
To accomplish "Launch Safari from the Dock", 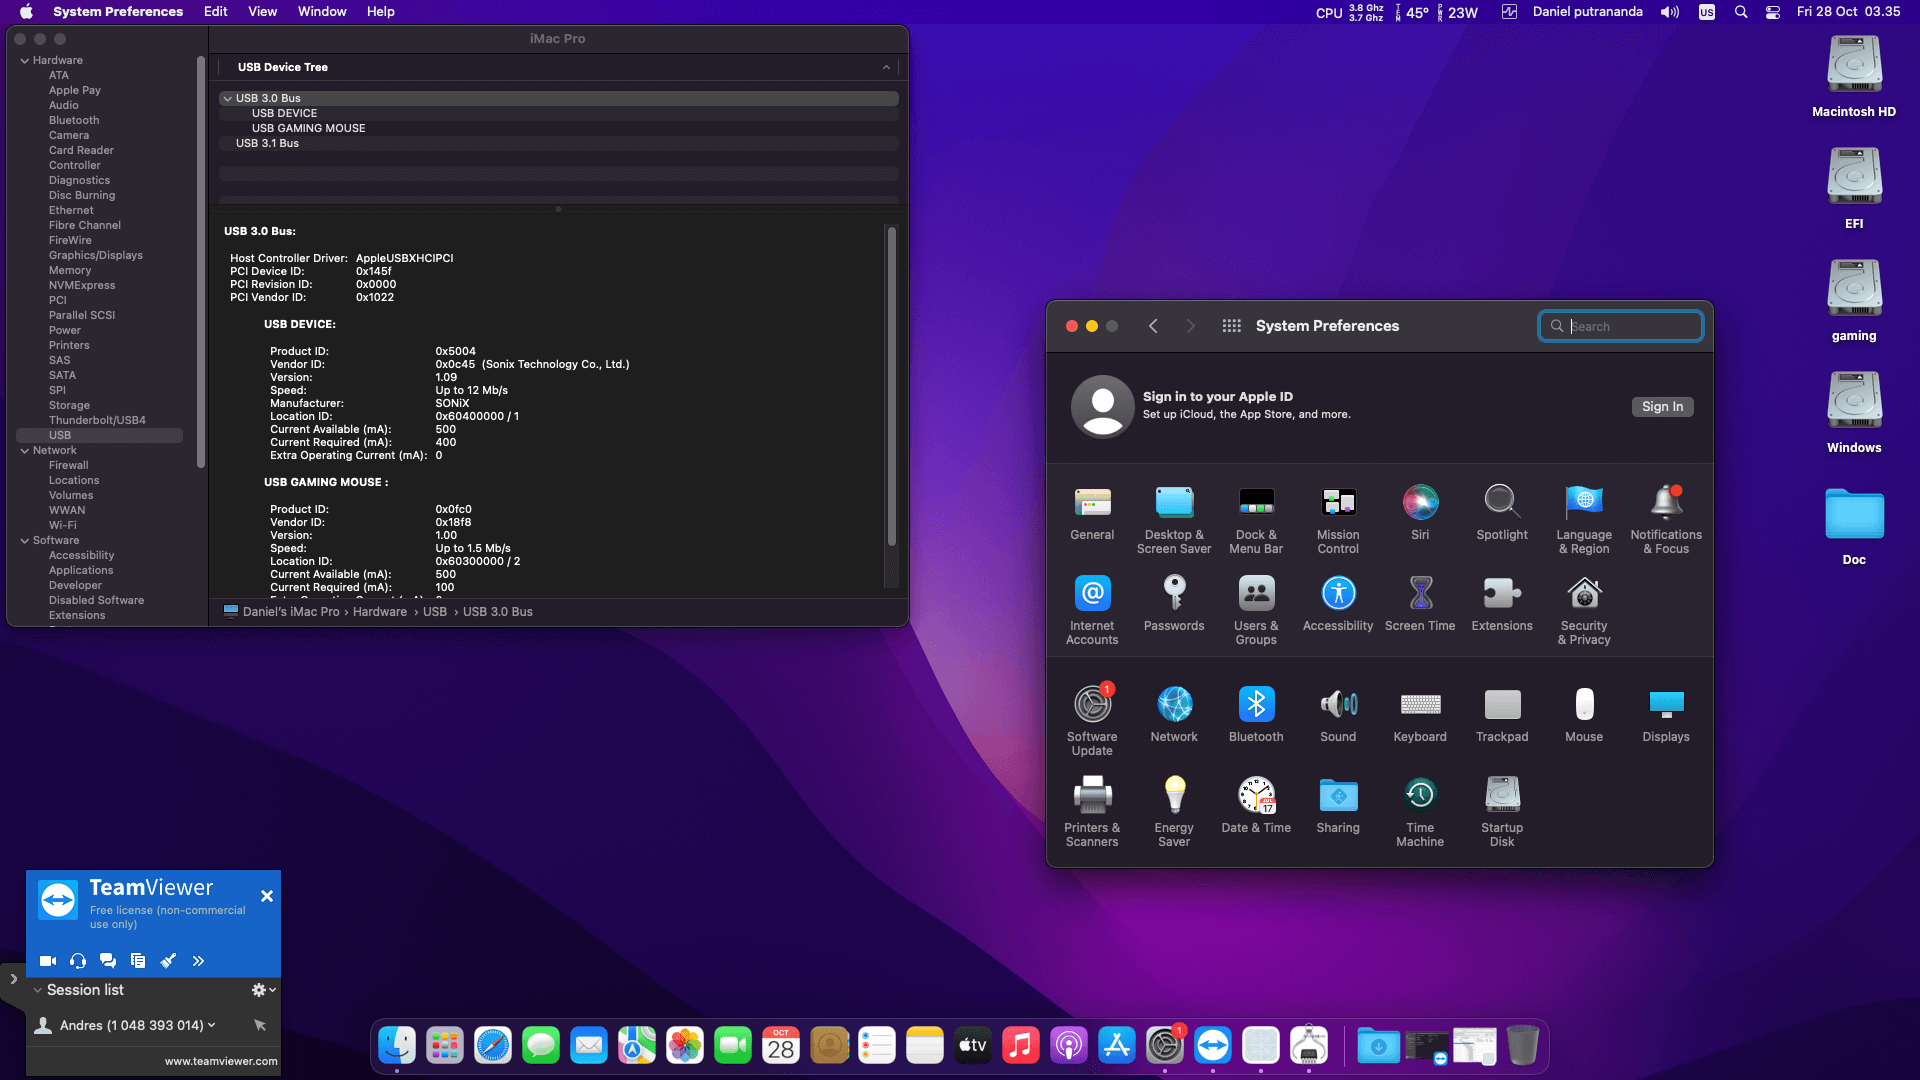I will click(493, 1046).
